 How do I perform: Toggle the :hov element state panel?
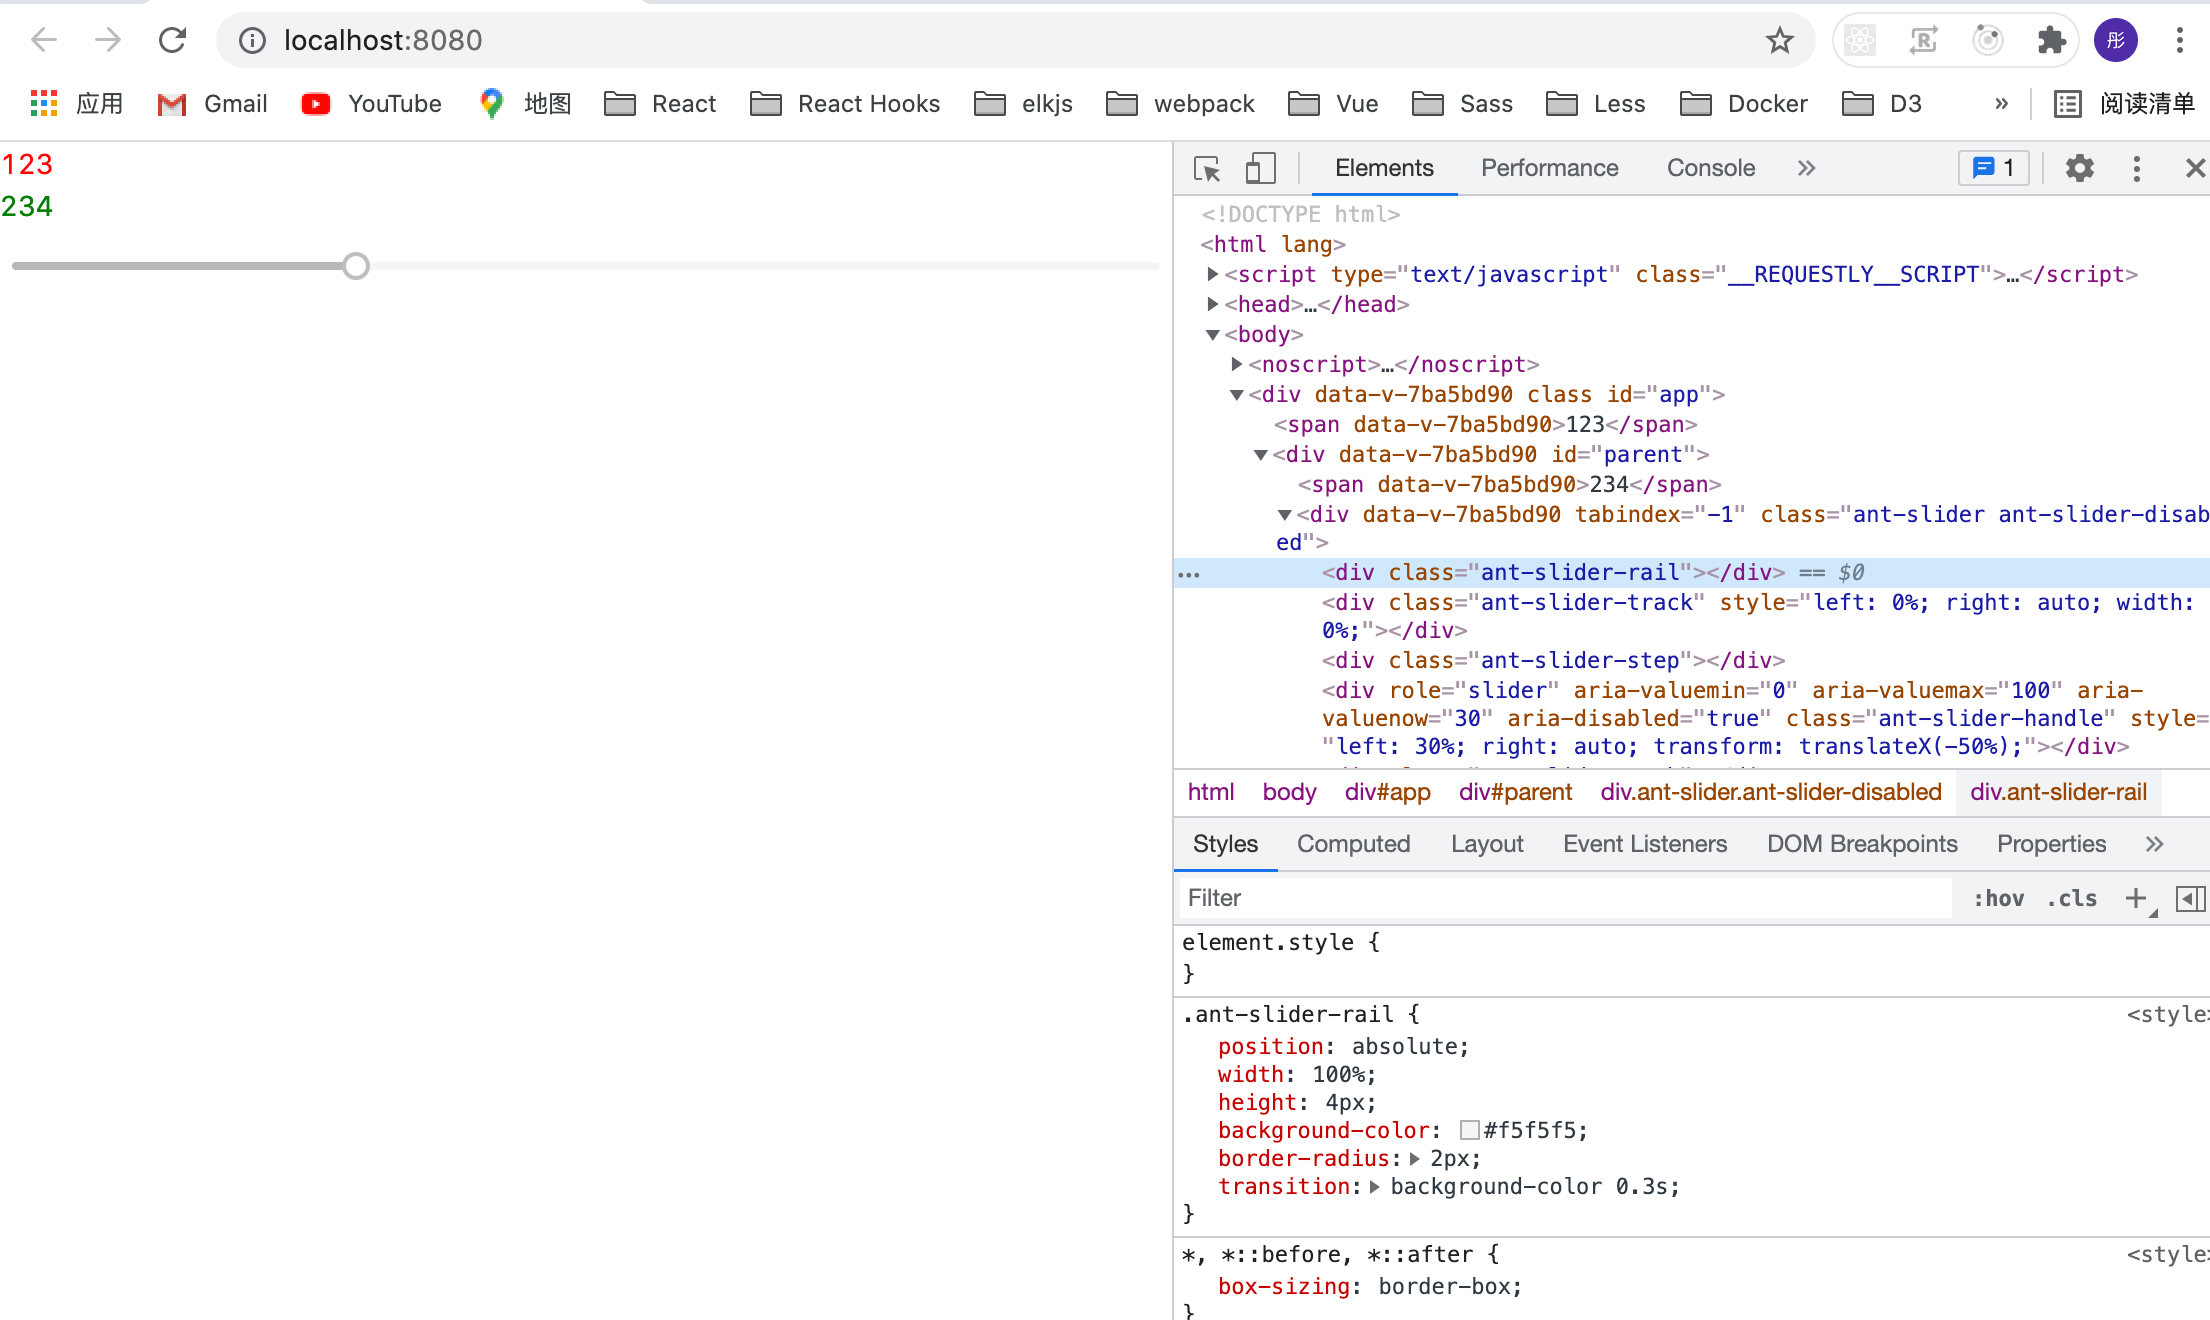click(1998, 898)
